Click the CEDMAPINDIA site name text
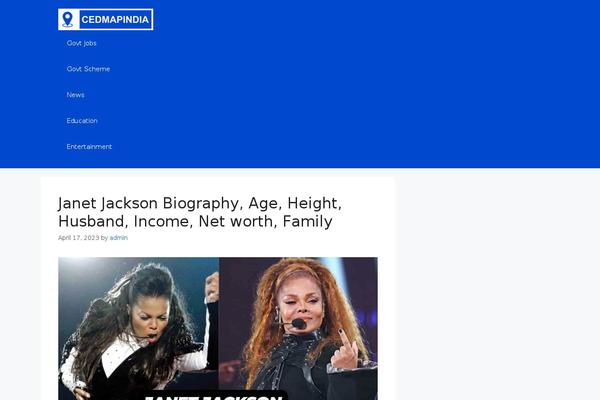This screenshot has height=400, width=600. coord(115,20)
